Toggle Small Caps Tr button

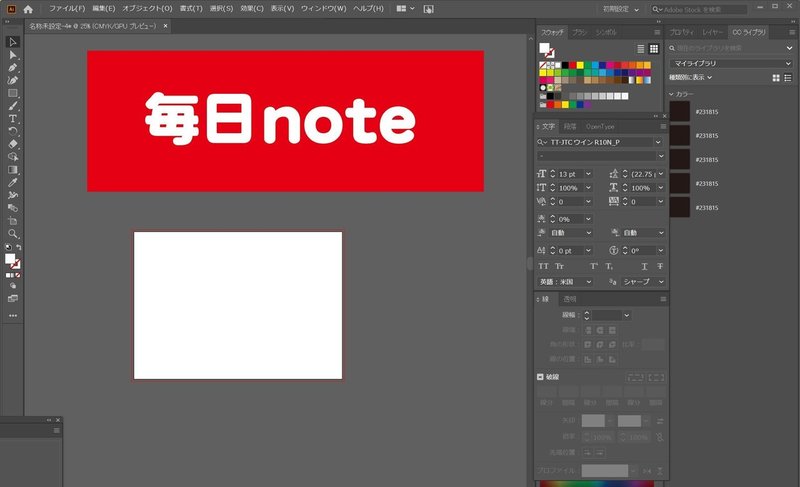(x=559, y=266)
